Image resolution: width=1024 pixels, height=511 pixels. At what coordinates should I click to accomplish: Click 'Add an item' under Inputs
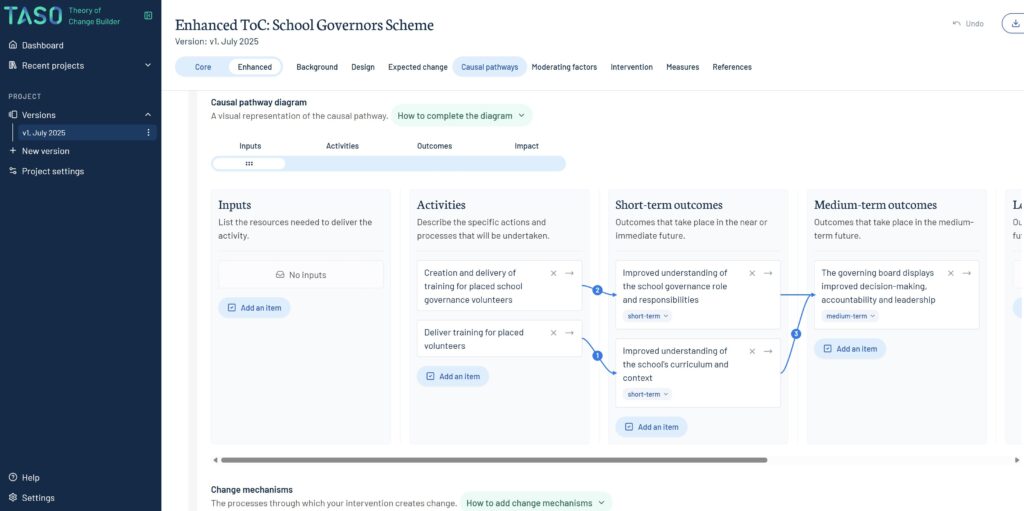[254, 308]
